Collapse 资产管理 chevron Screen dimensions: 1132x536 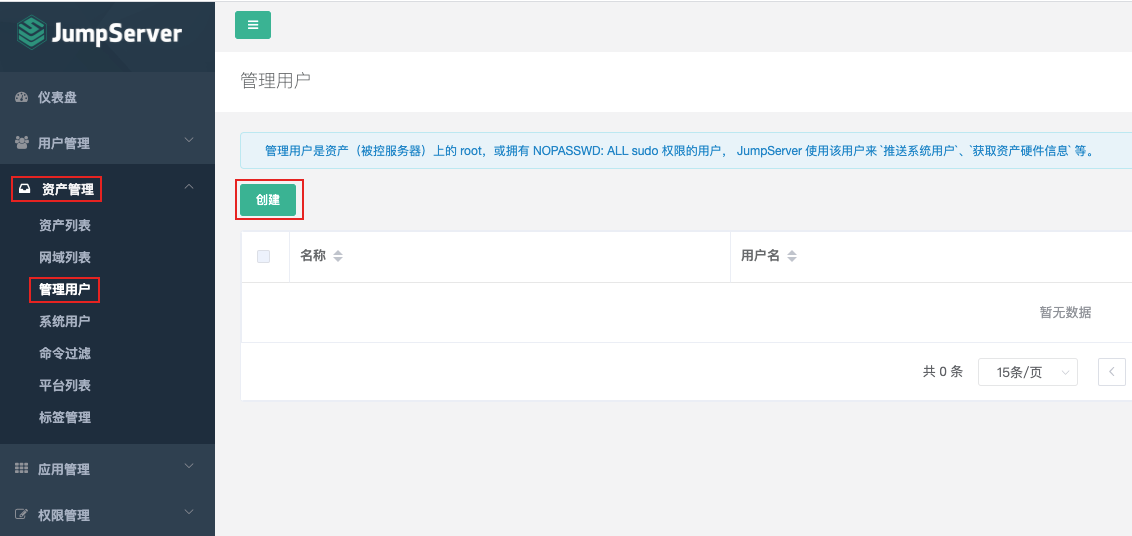tap(189, 186)
